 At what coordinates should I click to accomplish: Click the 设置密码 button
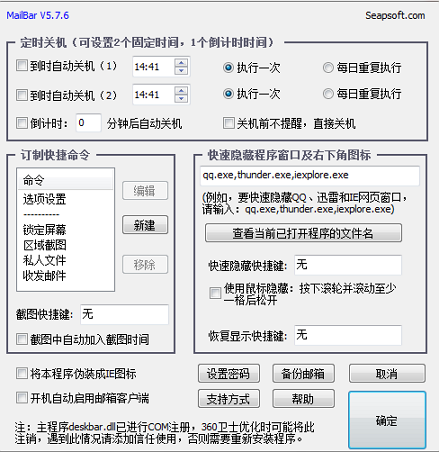coord(229,373)
